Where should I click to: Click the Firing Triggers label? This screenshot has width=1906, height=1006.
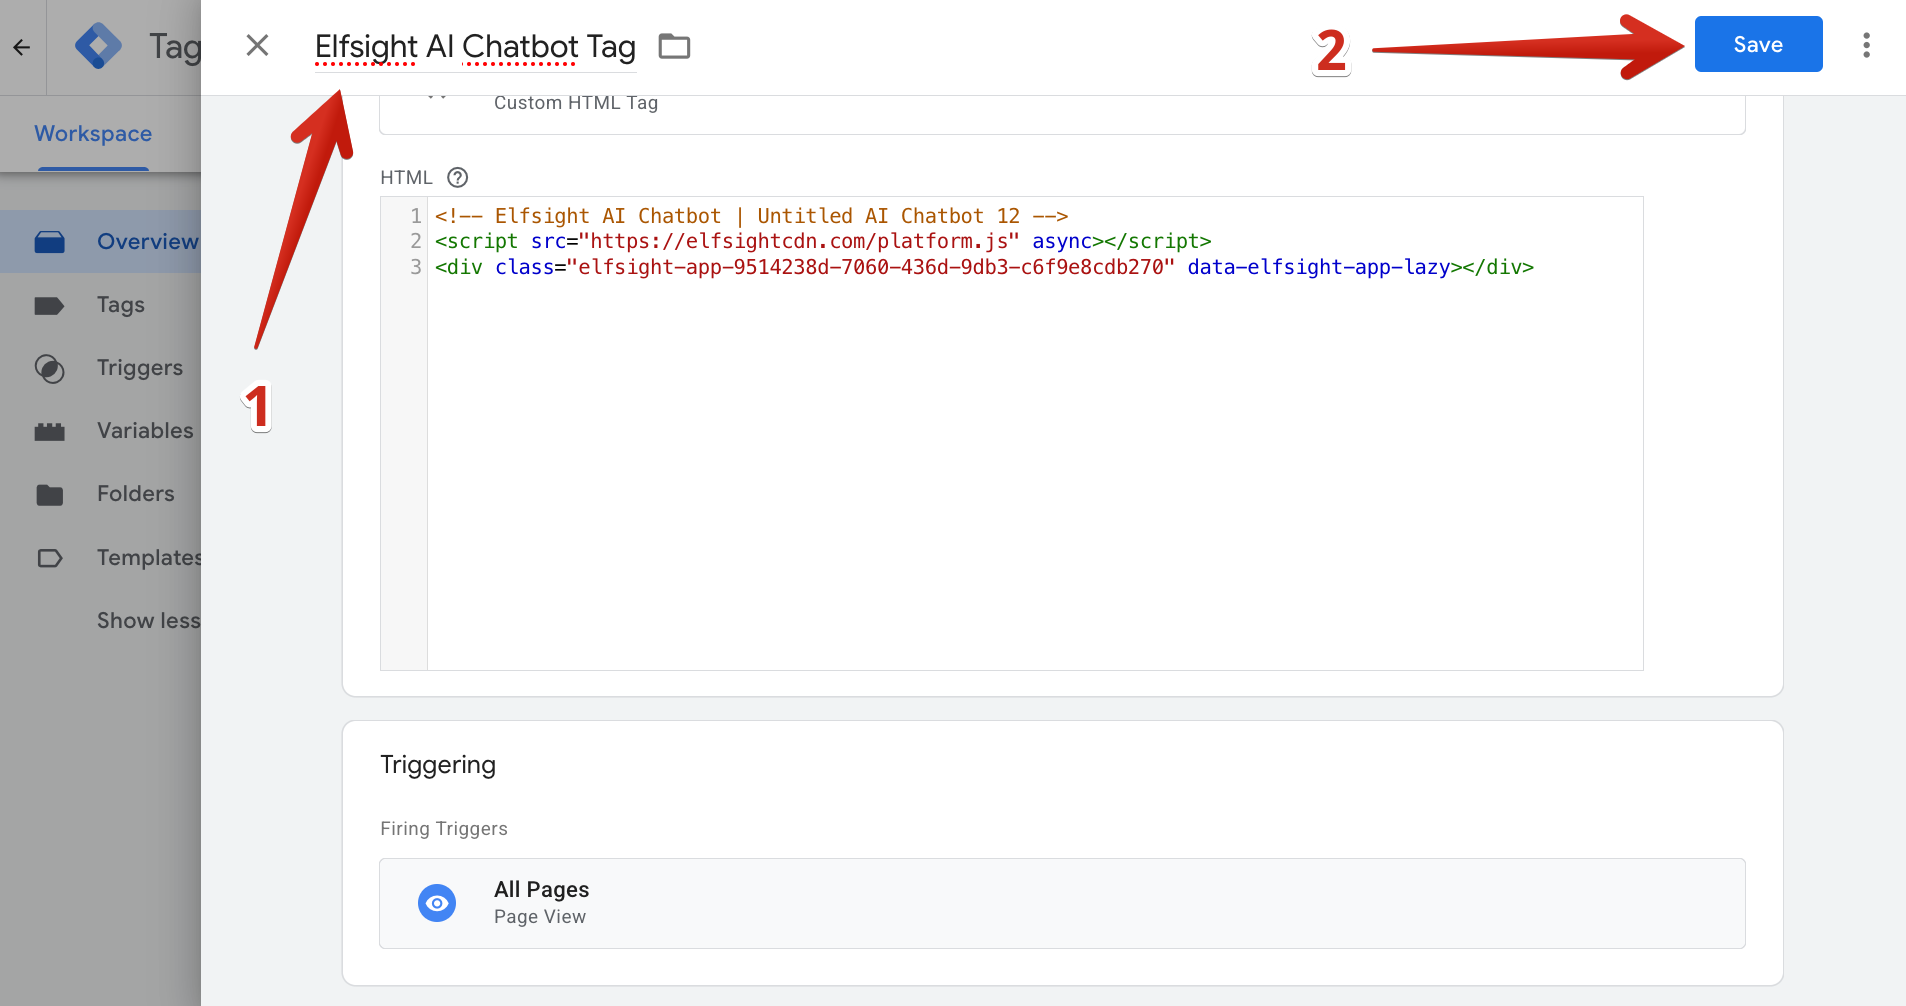tap(444, 828)
